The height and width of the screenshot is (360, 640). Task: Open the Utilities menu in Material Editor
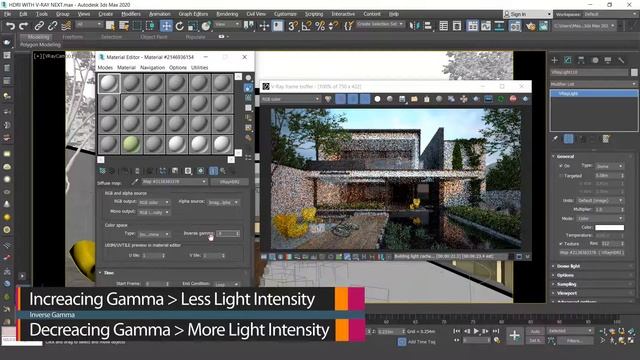coord(200,67)
